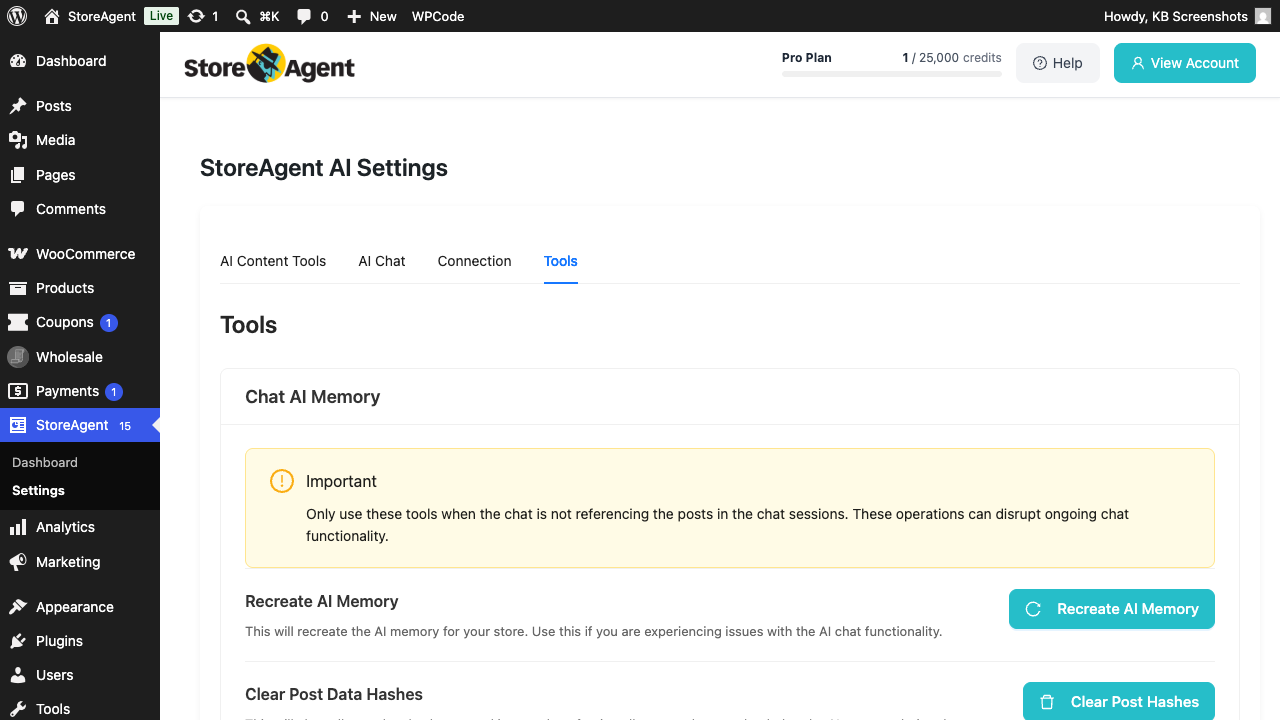This screenshot has height=720, width=1280.
Task: Click the Appearance paintbrush icon
Action: 18,607
